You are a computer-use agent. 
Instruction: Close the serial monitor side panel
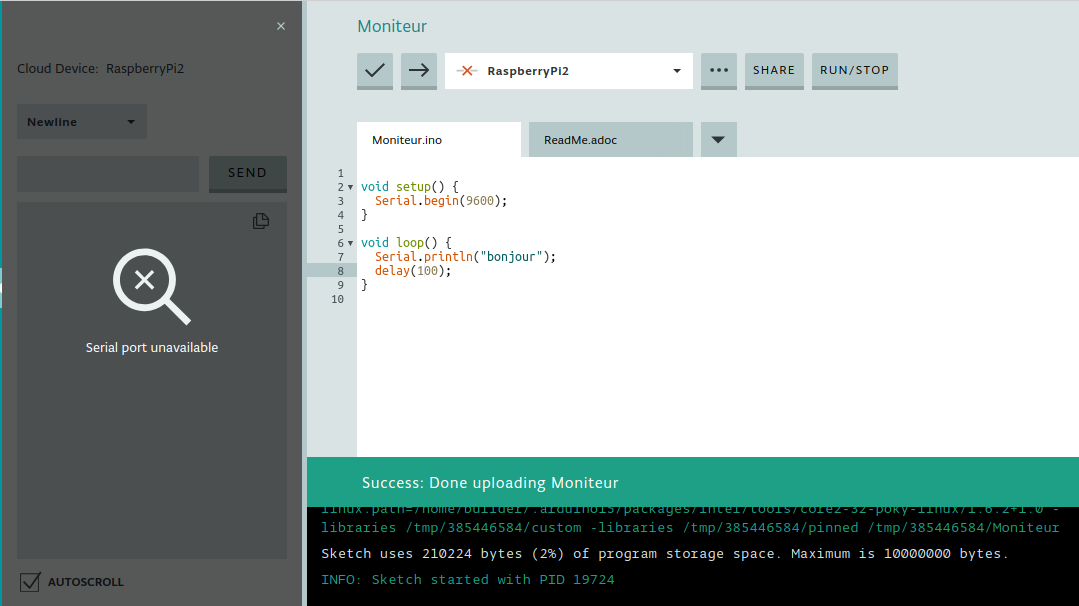281,26
